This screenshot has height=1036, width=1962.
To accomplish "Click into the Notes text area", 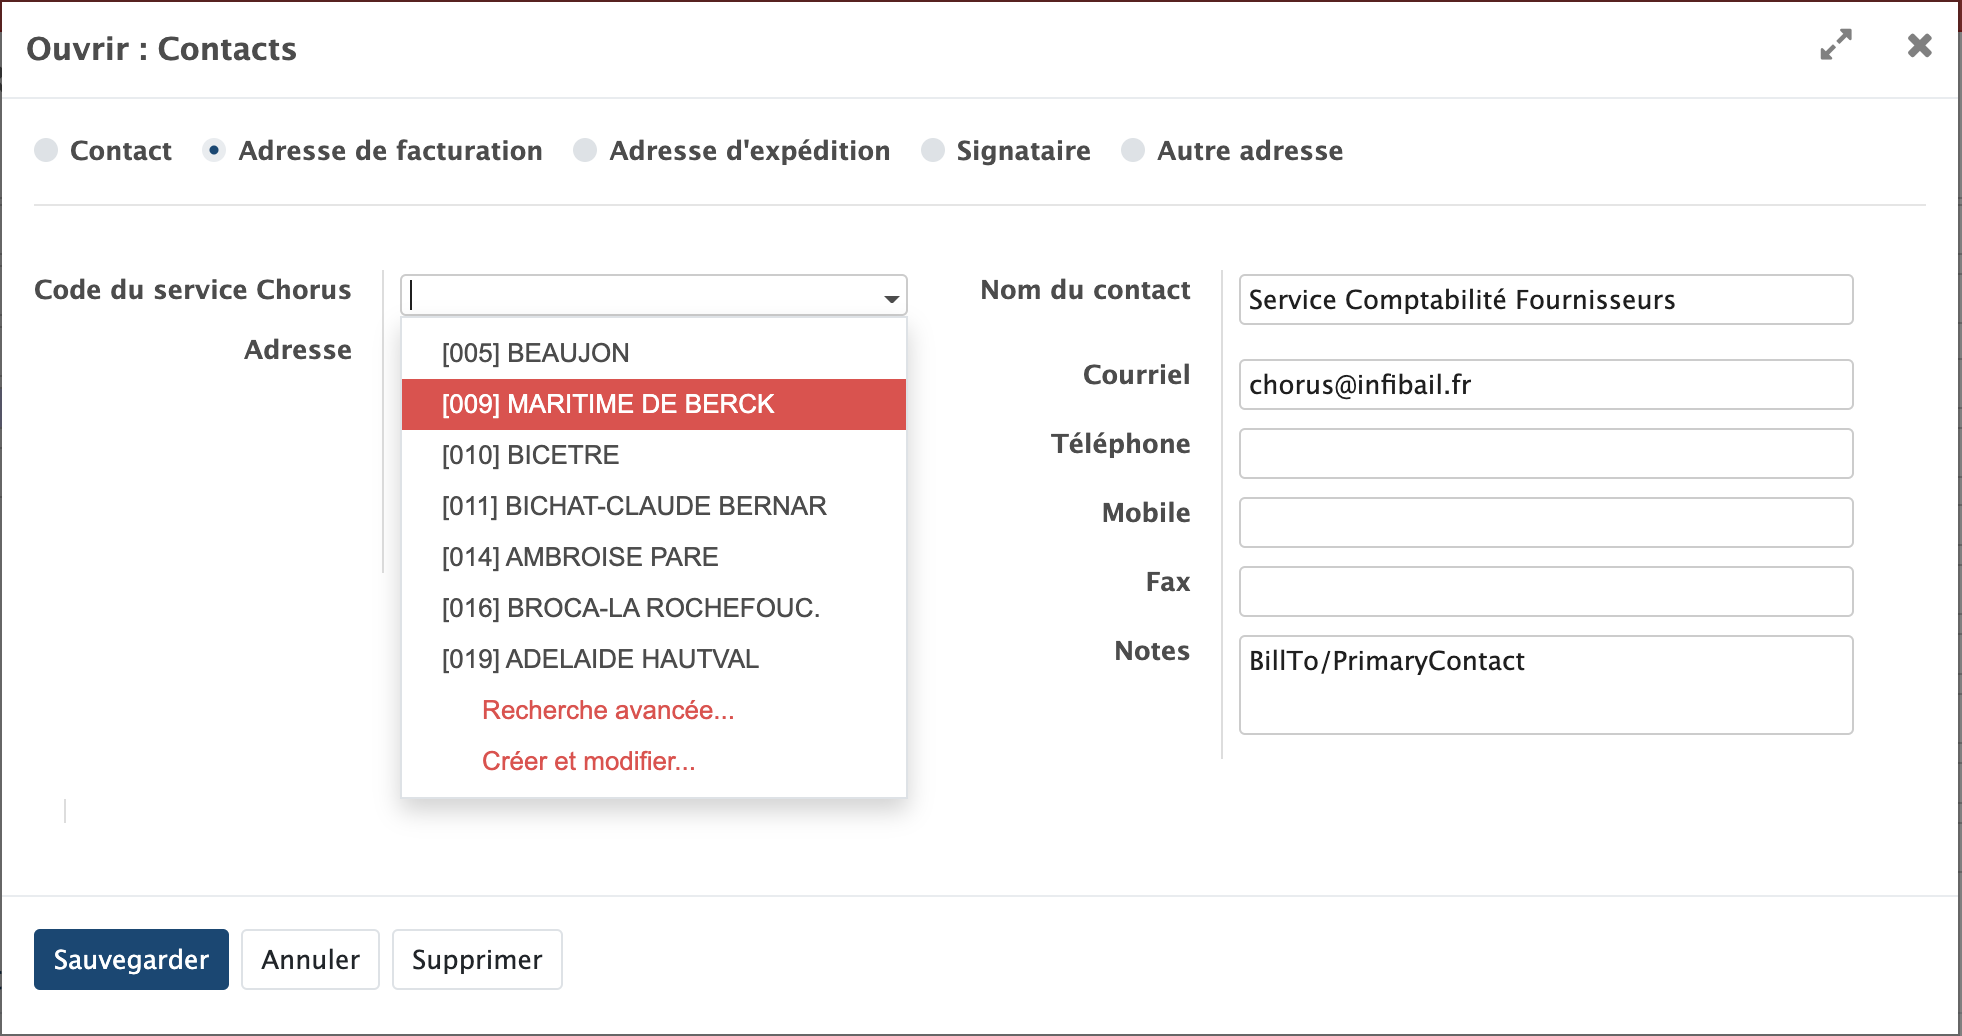I will [1545, 686].
